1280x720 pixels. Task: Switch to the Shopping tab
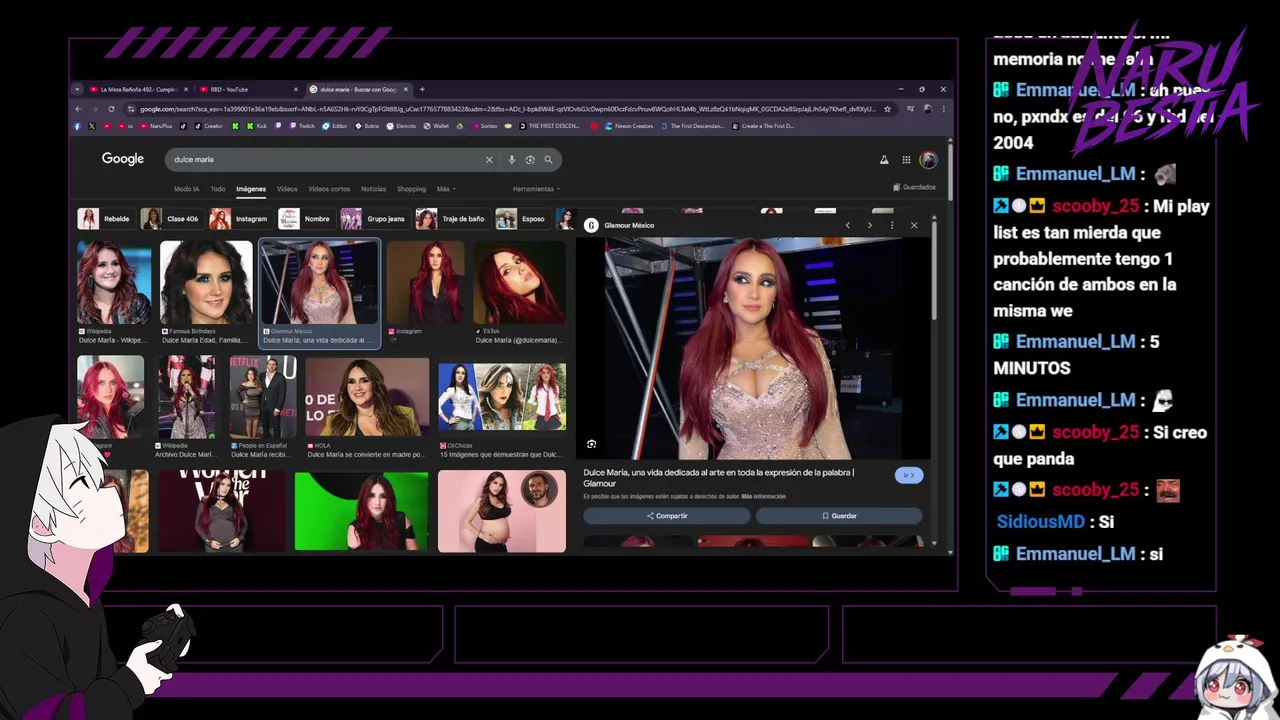click(x=411, y=189)
